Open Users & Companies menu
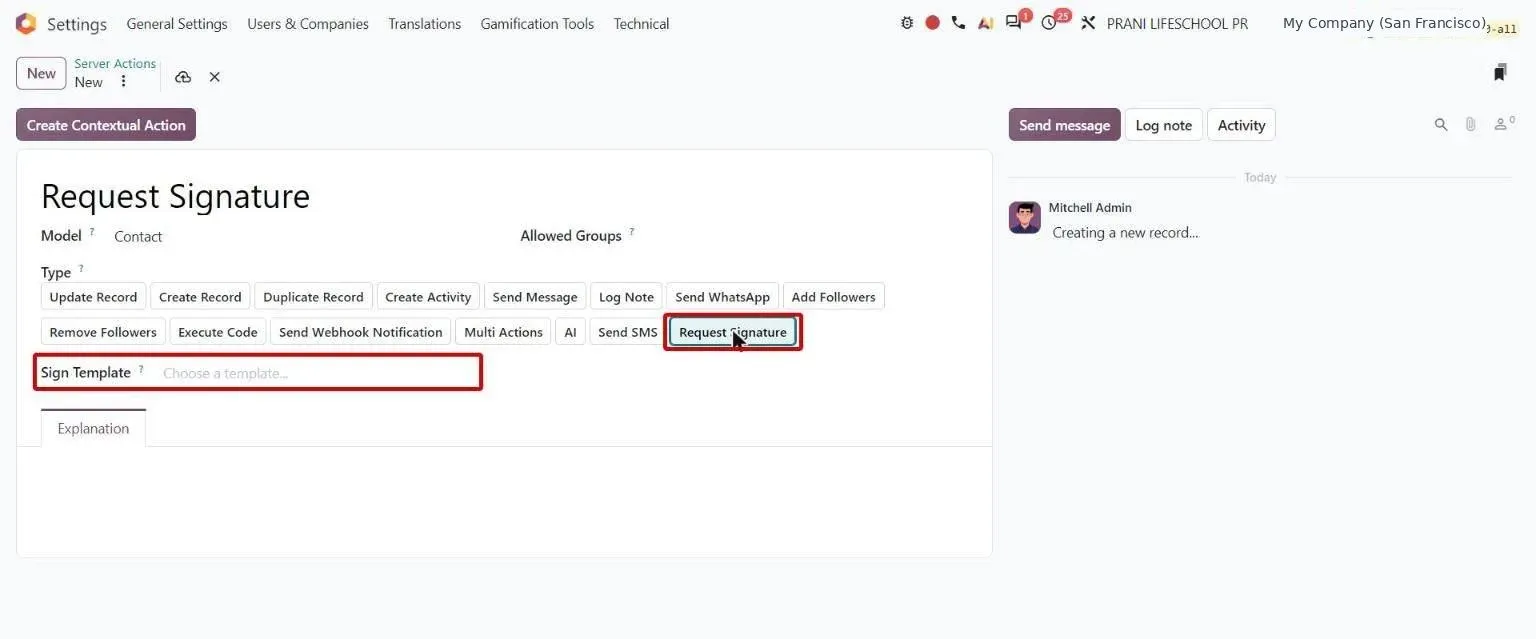1536x639 pixels. (308, 23)
